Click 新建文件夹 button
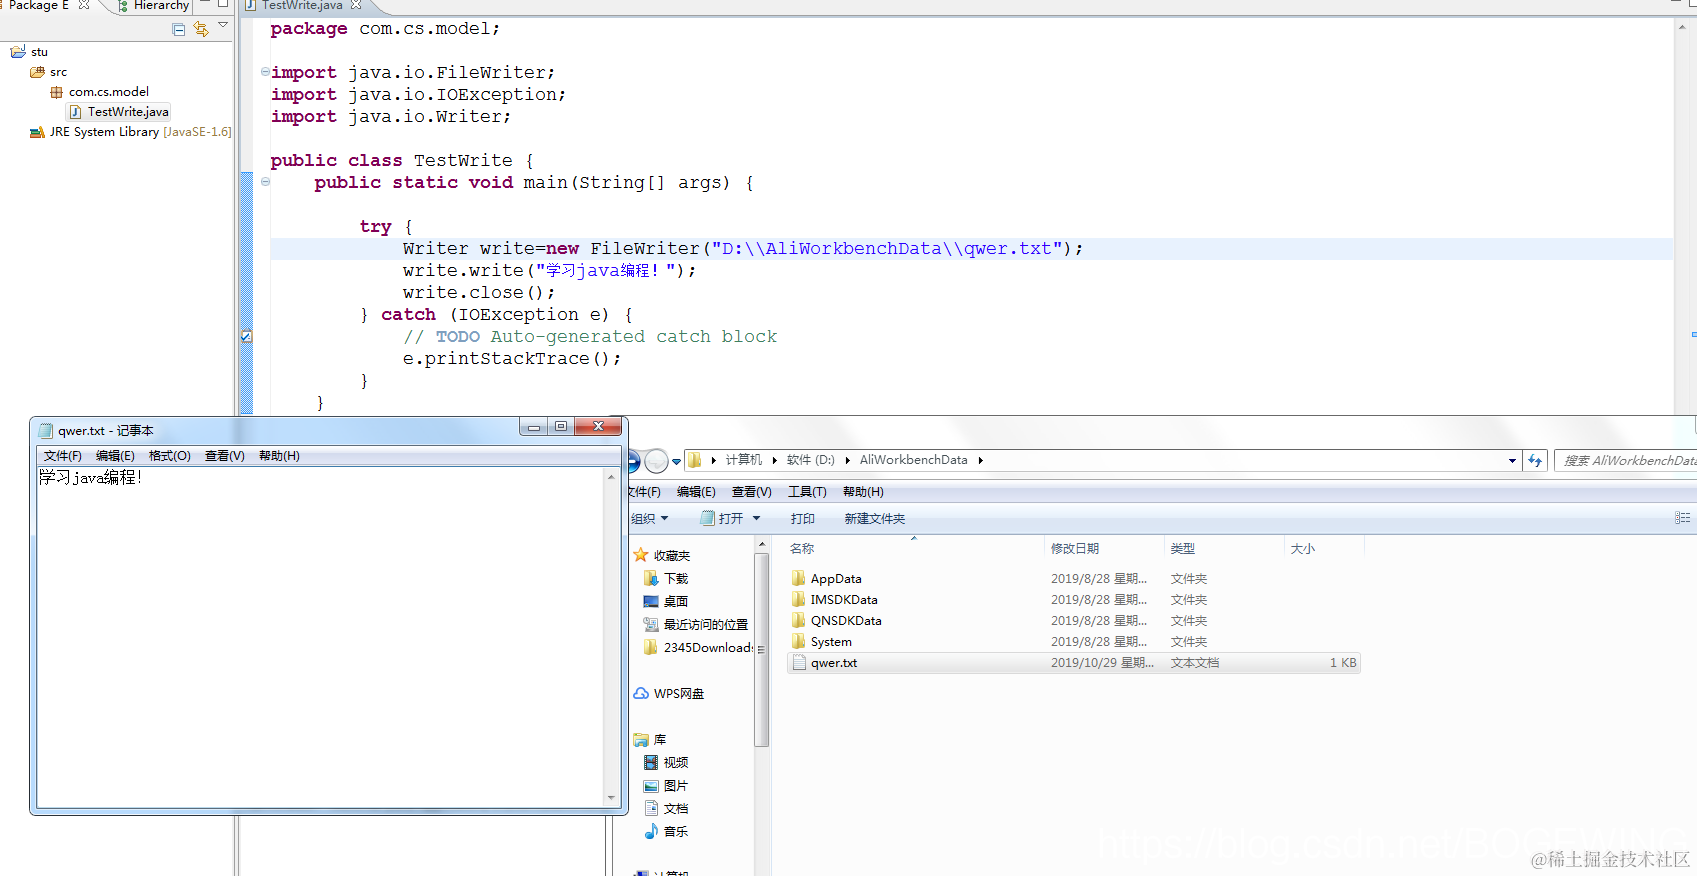Screen dimensions: 1697x876 click(874, 519)
